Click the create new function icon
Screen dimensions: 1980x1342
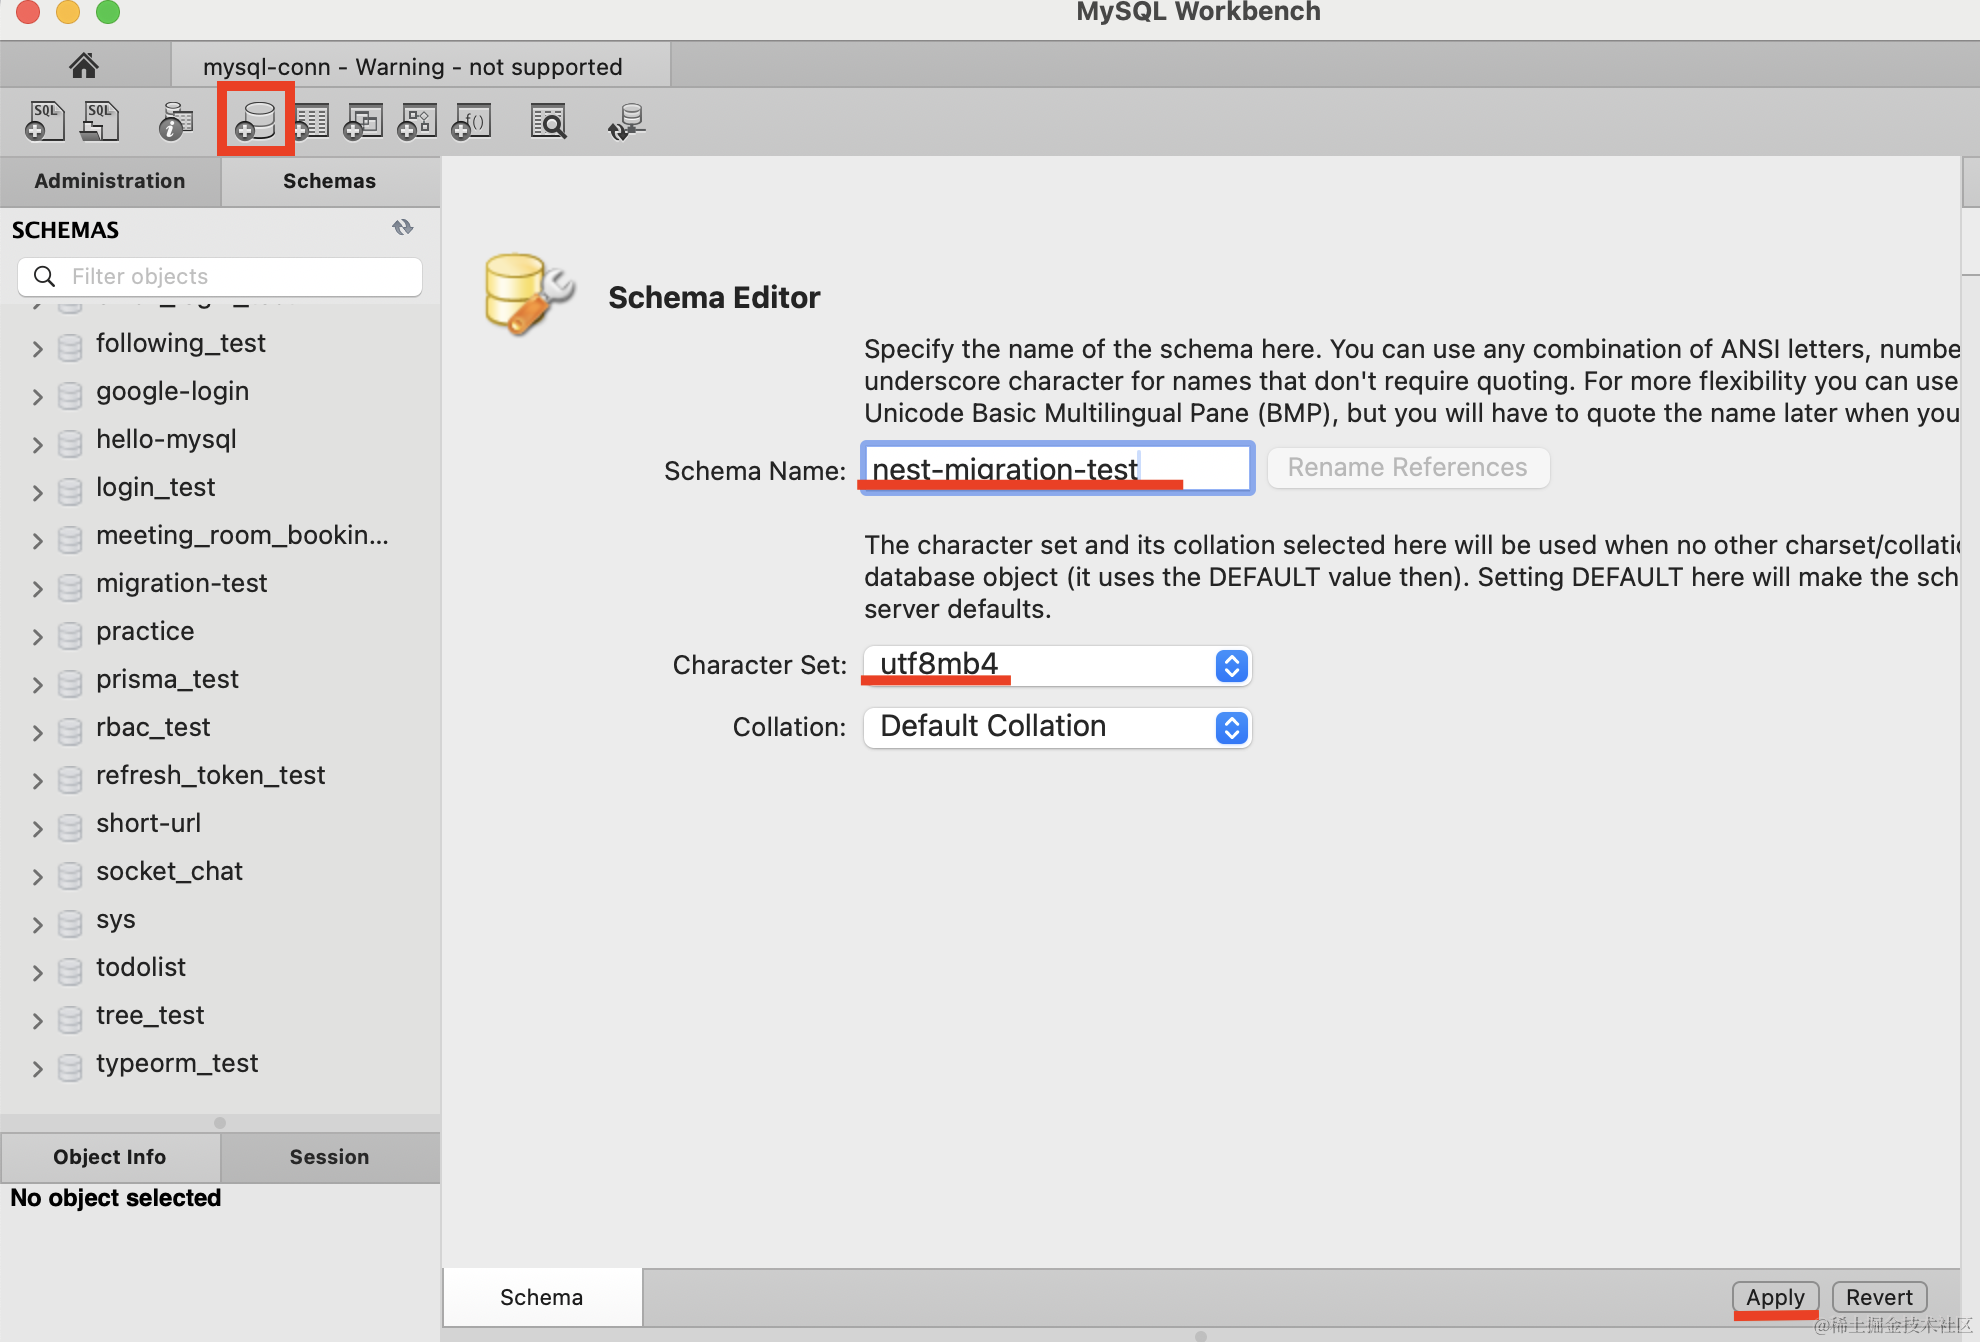pos(472,121)
